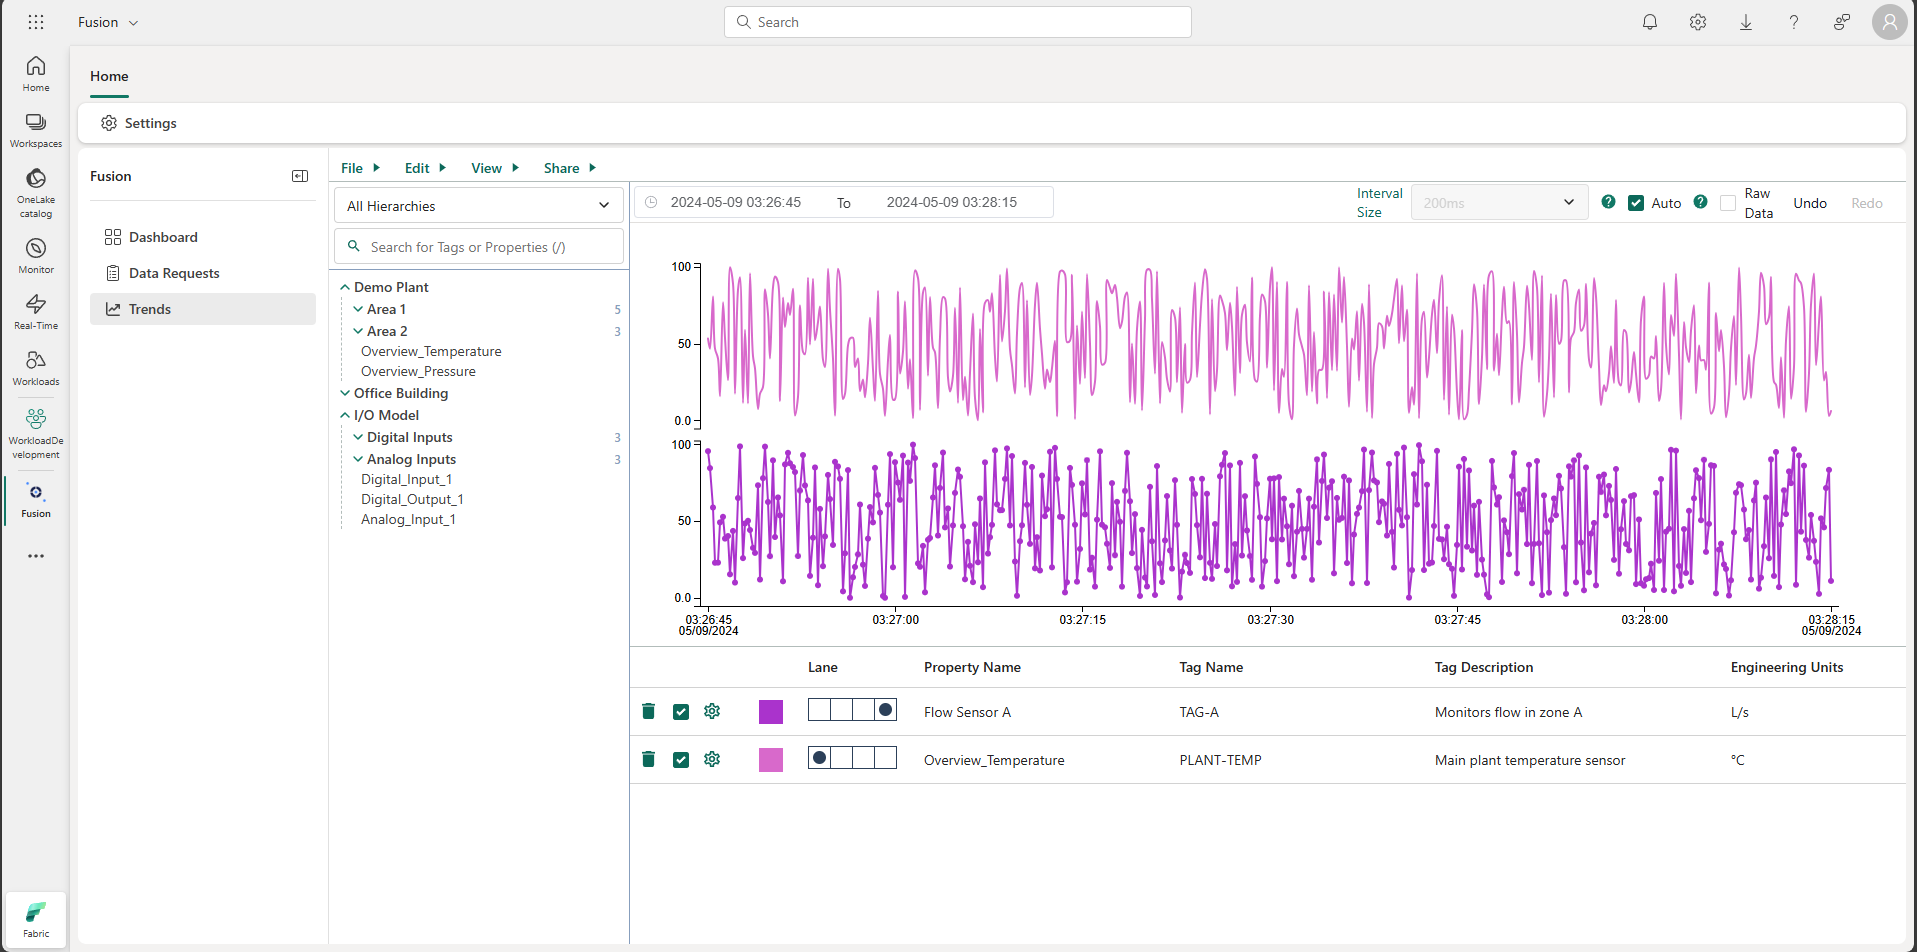Screen dimensions: 1917x952
Task: Change purple color swatch of Flow Sensor A
Action: tap(771, 711)
